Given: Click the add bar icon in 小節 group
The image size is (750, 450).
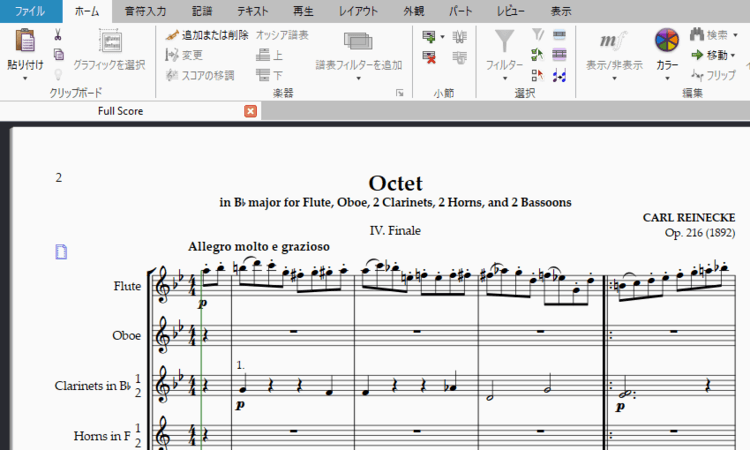Looking at the screenshot, I should point(429,36).
